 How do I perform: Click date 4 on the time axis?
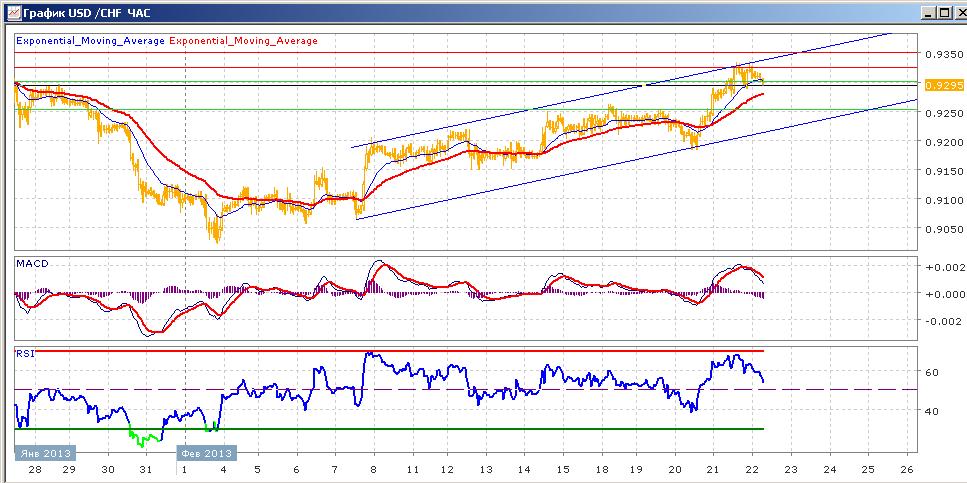click(223, 468)
